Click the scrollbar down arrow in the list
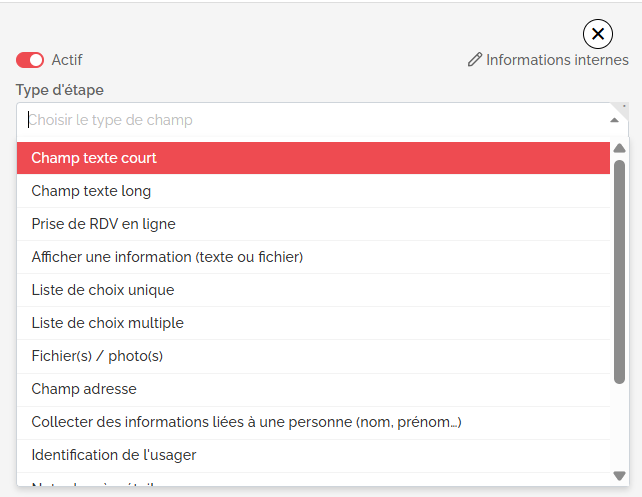The height and width of the screenshot is (497, 642). point(619,476)
